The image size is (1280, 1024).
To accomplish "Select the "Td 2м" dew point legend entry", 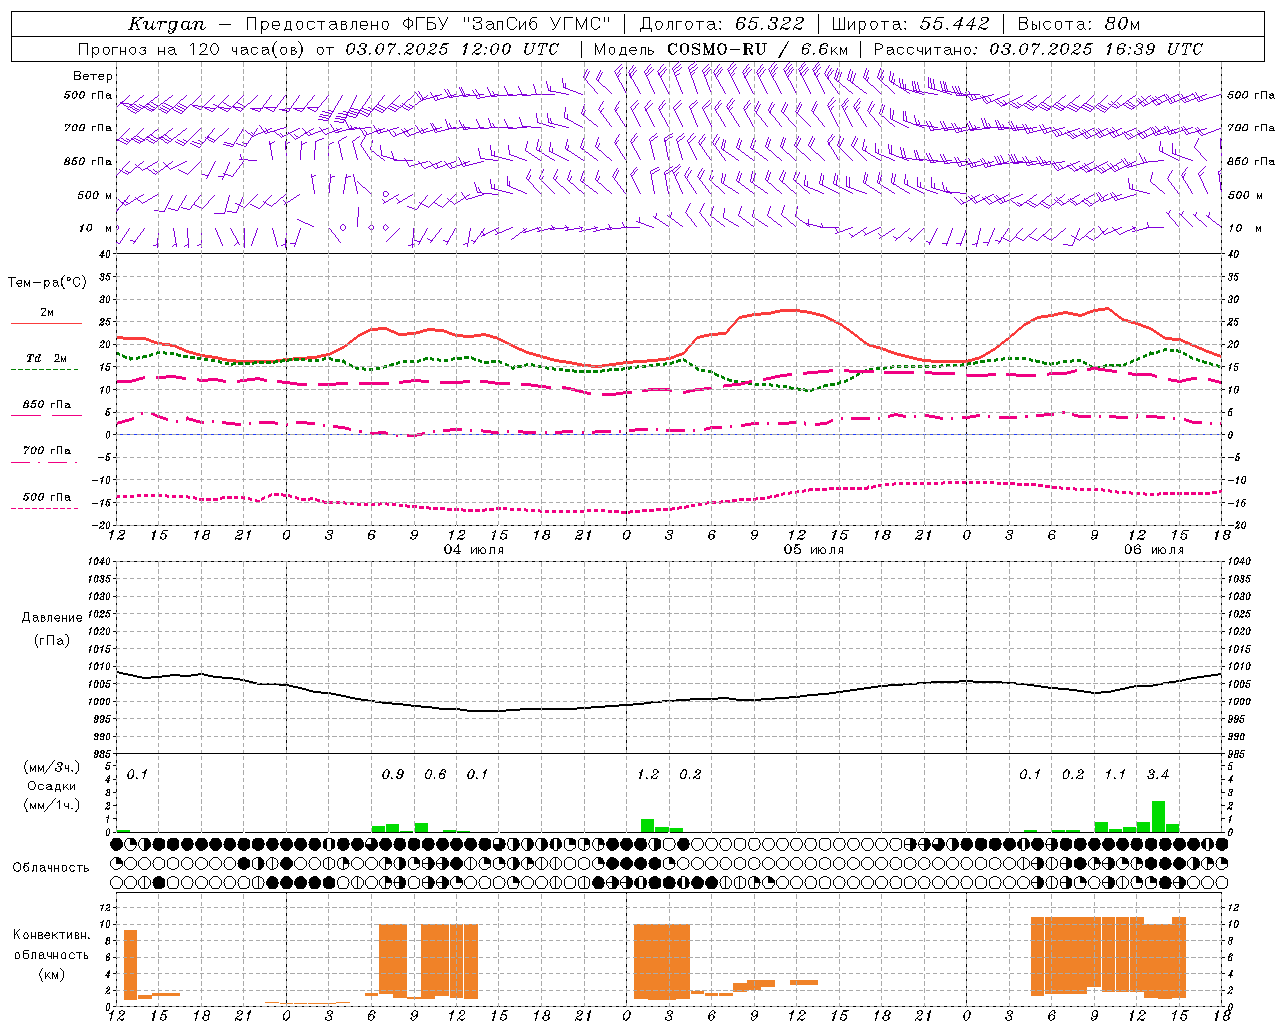I will (46, 358).
